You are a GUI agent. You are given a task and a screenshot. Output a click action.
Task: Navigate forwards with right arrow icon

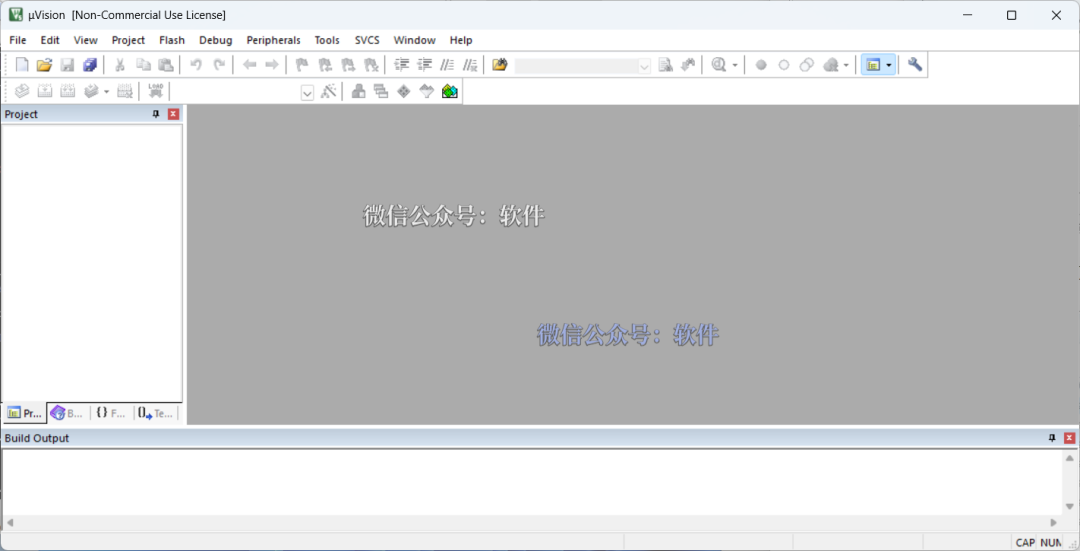(x=272, y=65)
